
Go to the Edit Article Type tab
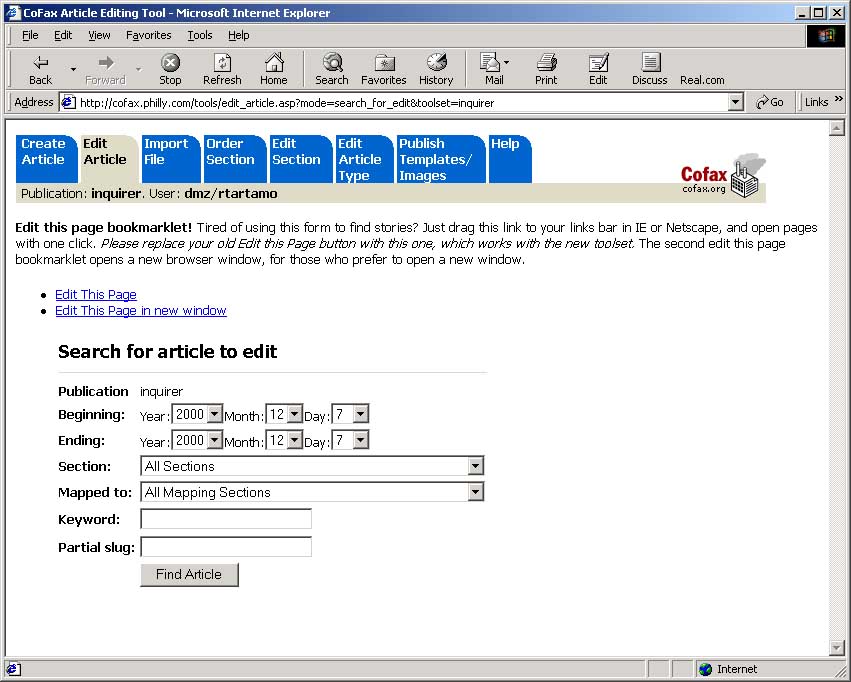364,158
